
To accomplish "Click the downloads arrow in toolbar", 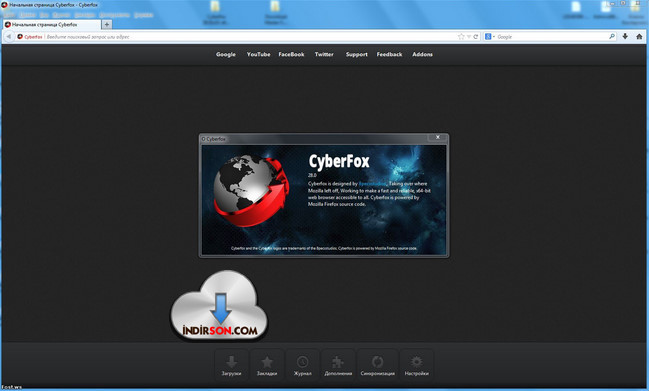I will click(625, 36).
